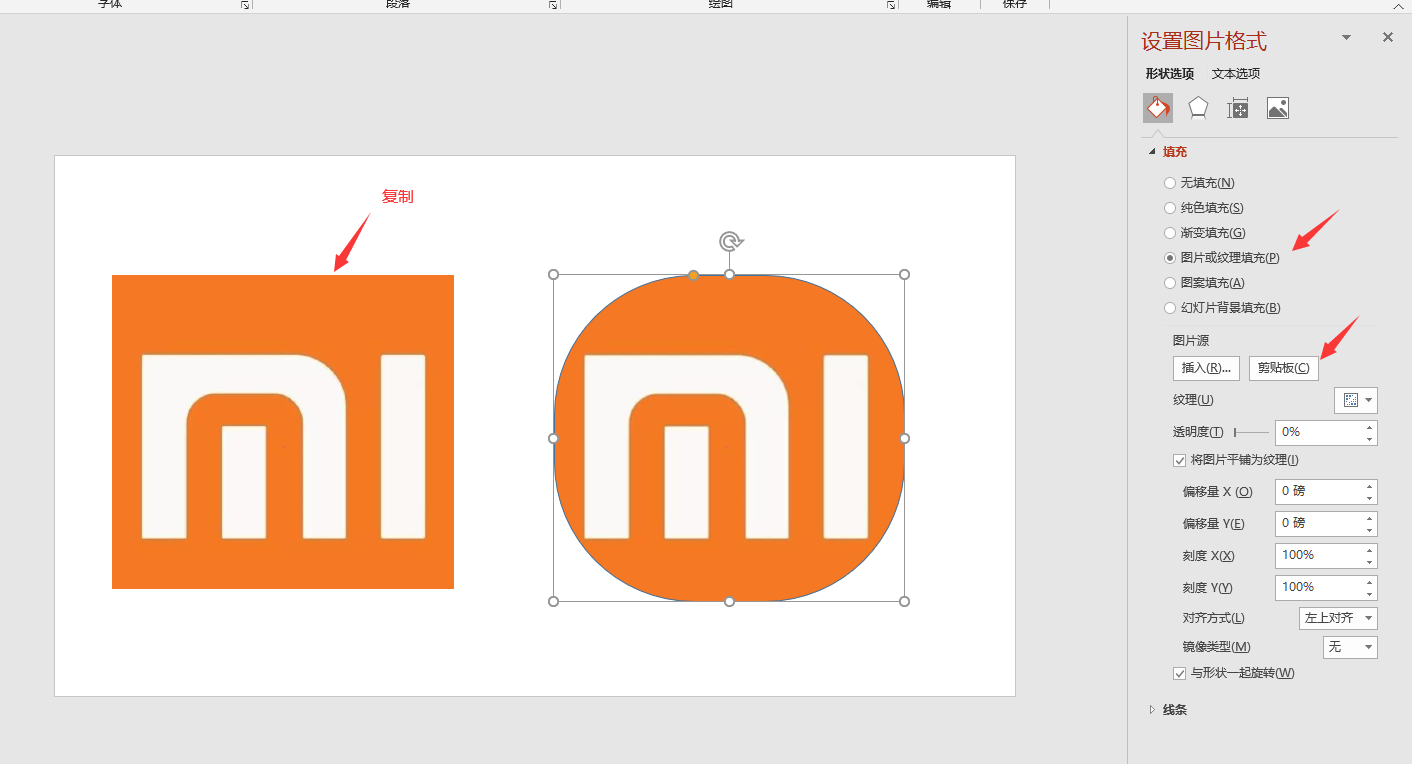Click the bottom-middle resize handle of shape

click(729, 601)
